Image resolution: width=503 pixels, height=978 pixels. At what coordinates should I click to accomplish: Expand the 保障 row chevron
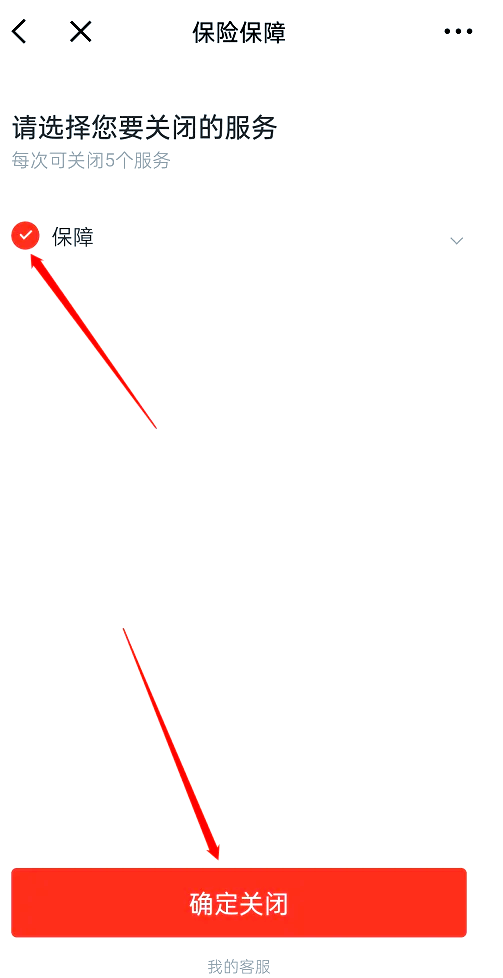point(457,241)
